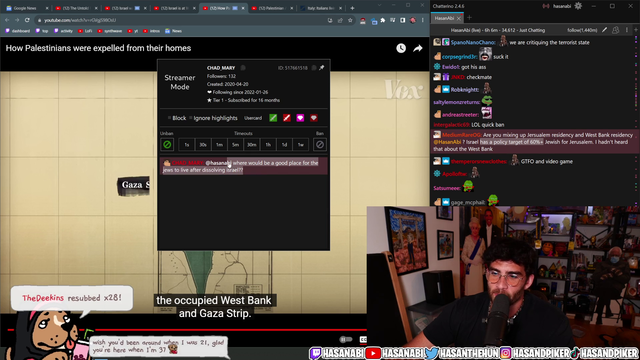Open 'LoFi' bookmark
This screenshot has height=360, width=640.
pyautogui.click(x=85, y=31)
